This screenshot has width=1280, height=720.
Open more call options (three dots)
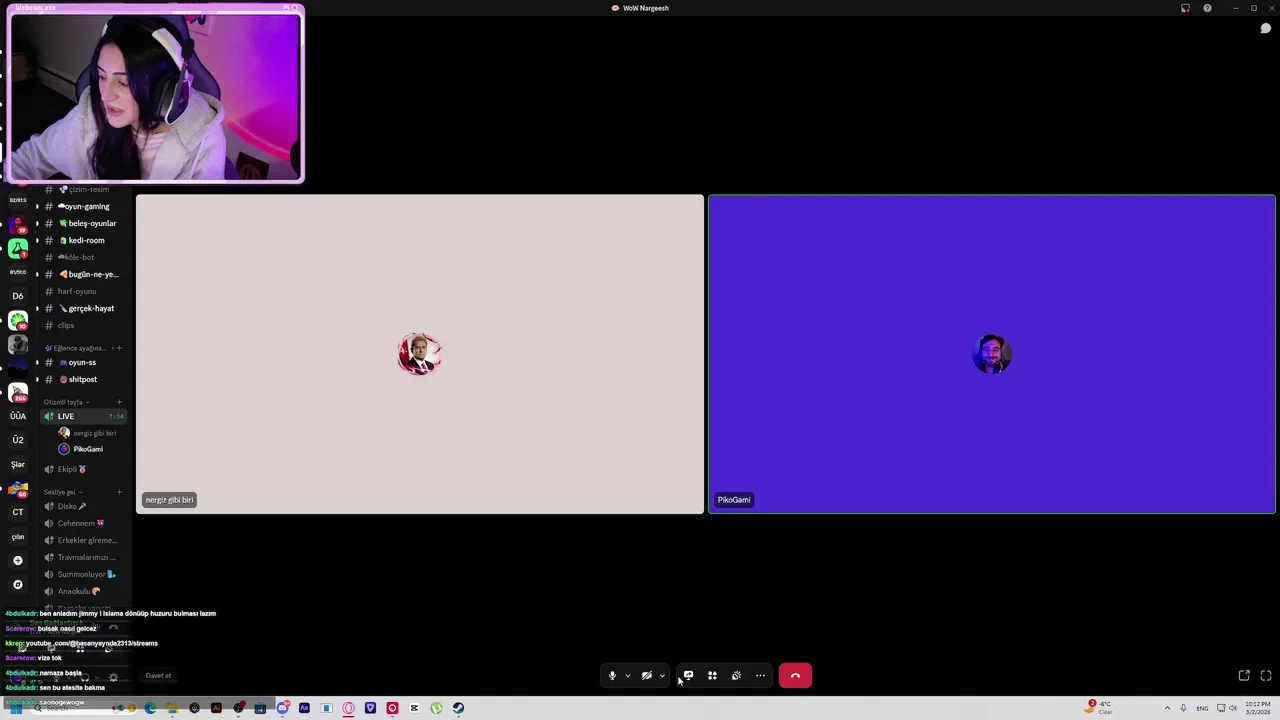coord(760,676)
